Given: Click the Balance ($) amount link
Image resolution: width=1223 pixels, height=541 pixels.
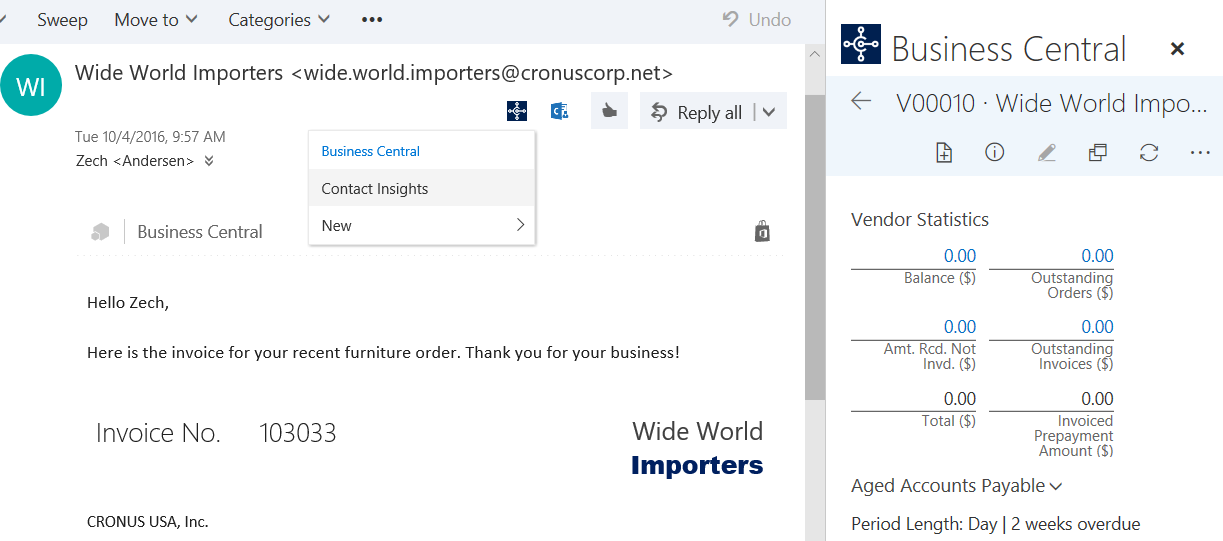Looking at the screenshot, I should coord(959,256).
